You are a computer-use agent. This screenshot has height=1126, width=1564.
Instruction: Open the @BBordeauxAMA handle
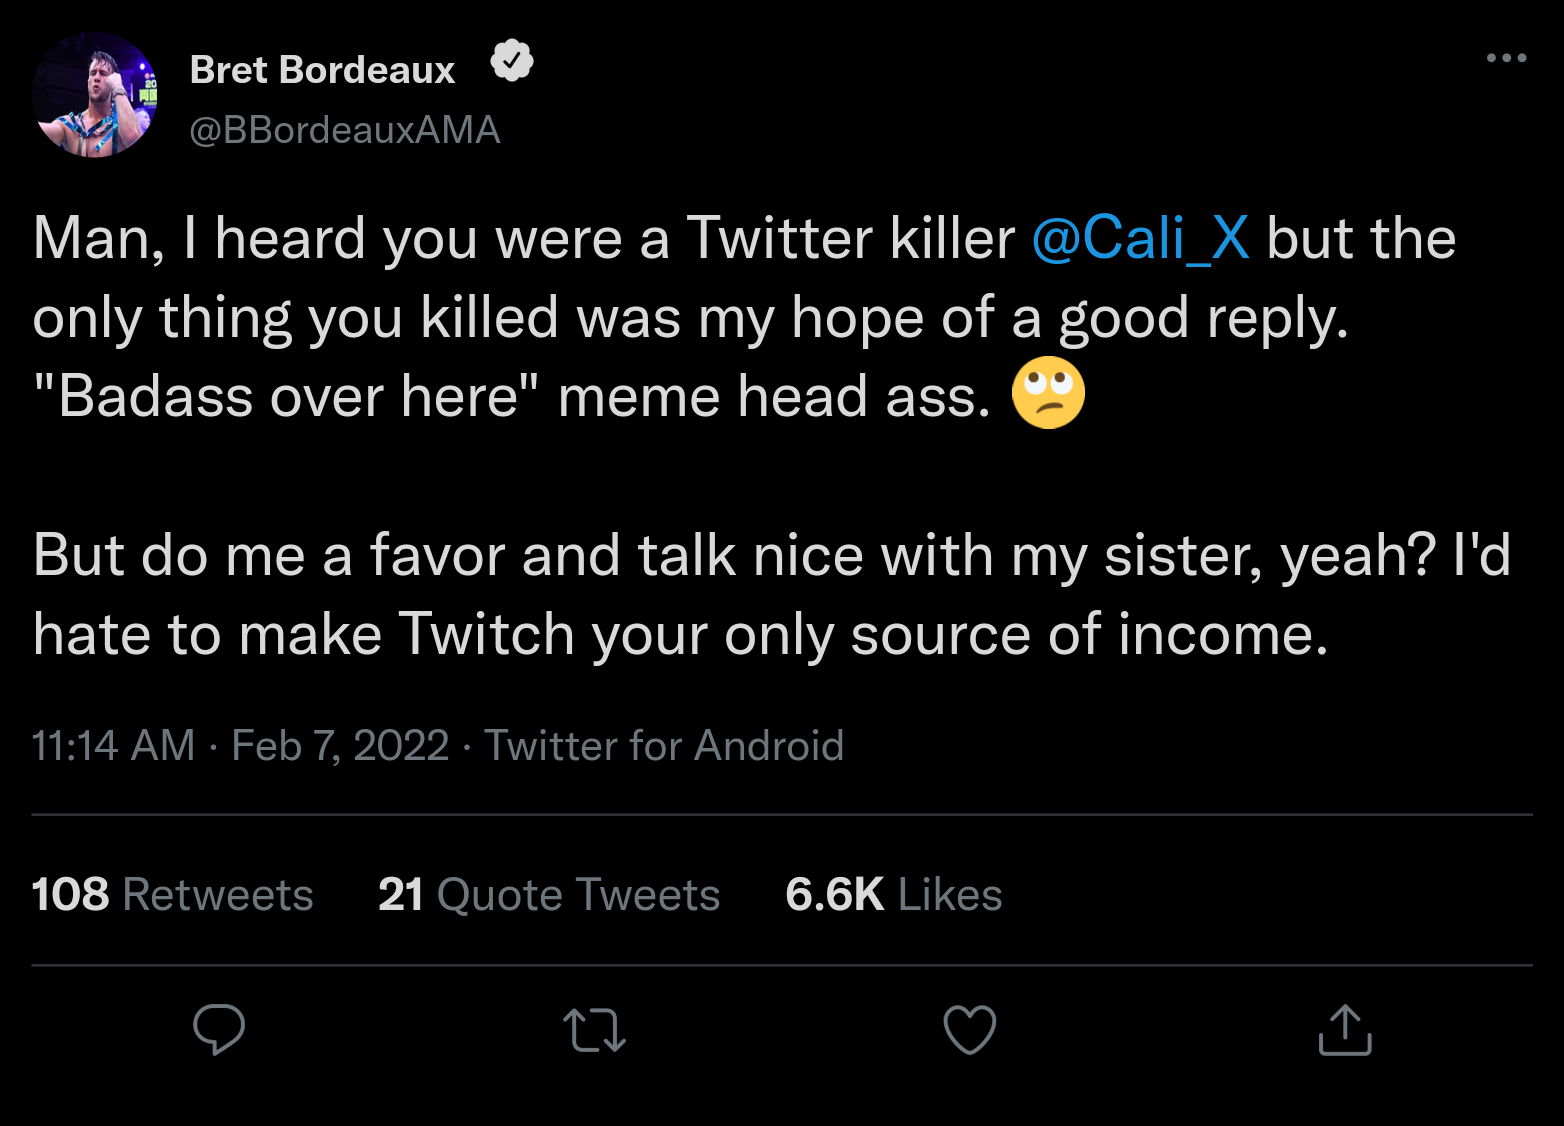[344, 130]
